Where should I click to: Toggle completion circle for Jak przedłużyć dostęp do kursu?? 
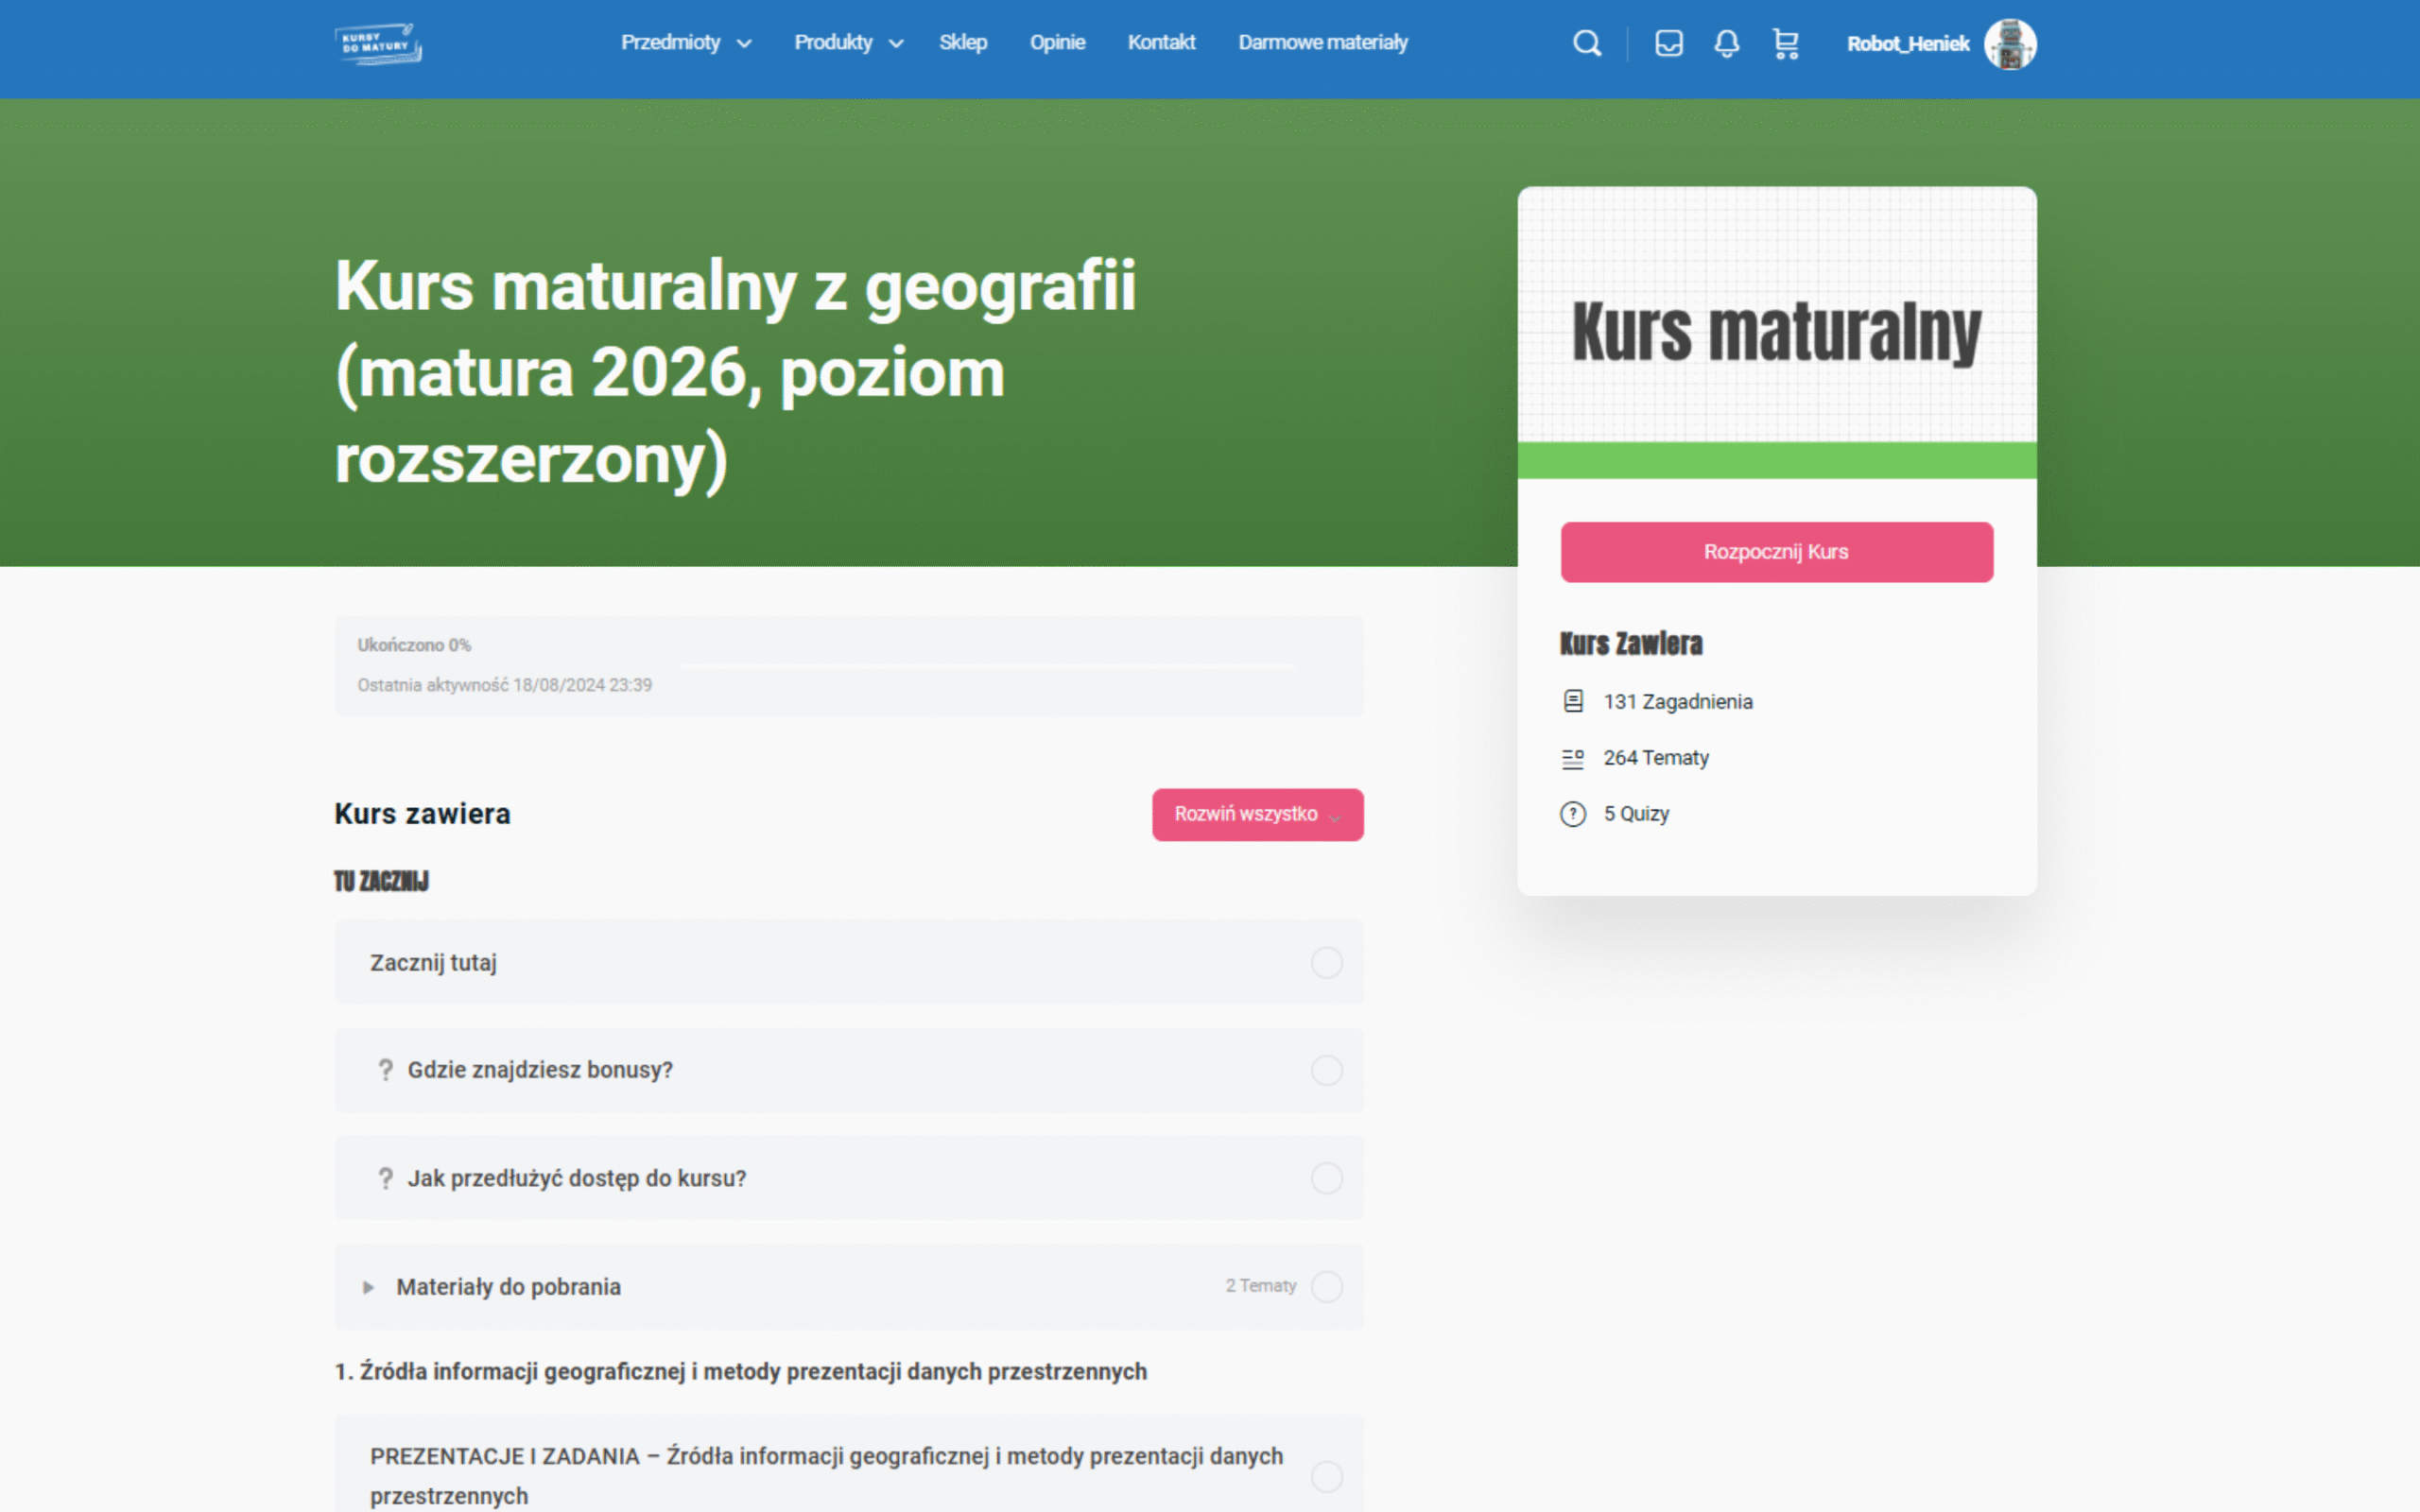(x=1327, y=1178)
